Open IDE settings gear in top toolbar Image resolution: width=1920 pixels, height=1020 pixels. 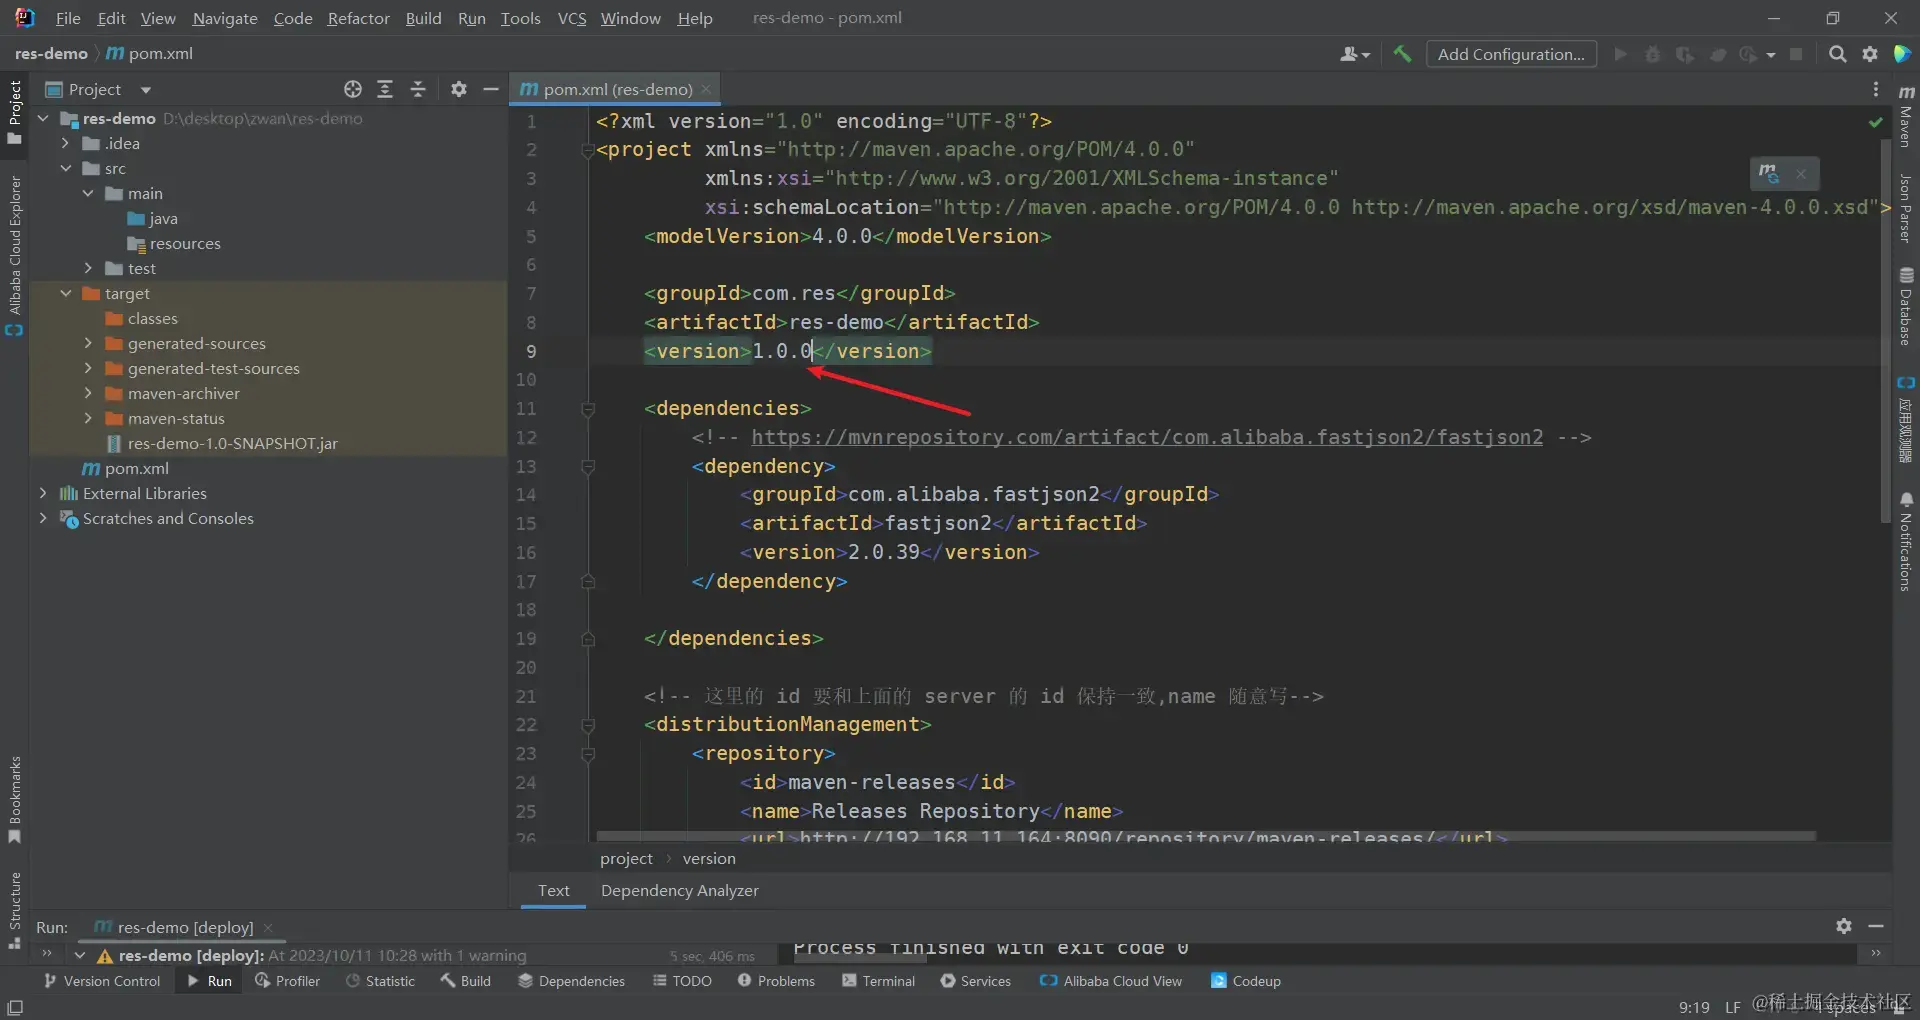tap(1870, 54)
